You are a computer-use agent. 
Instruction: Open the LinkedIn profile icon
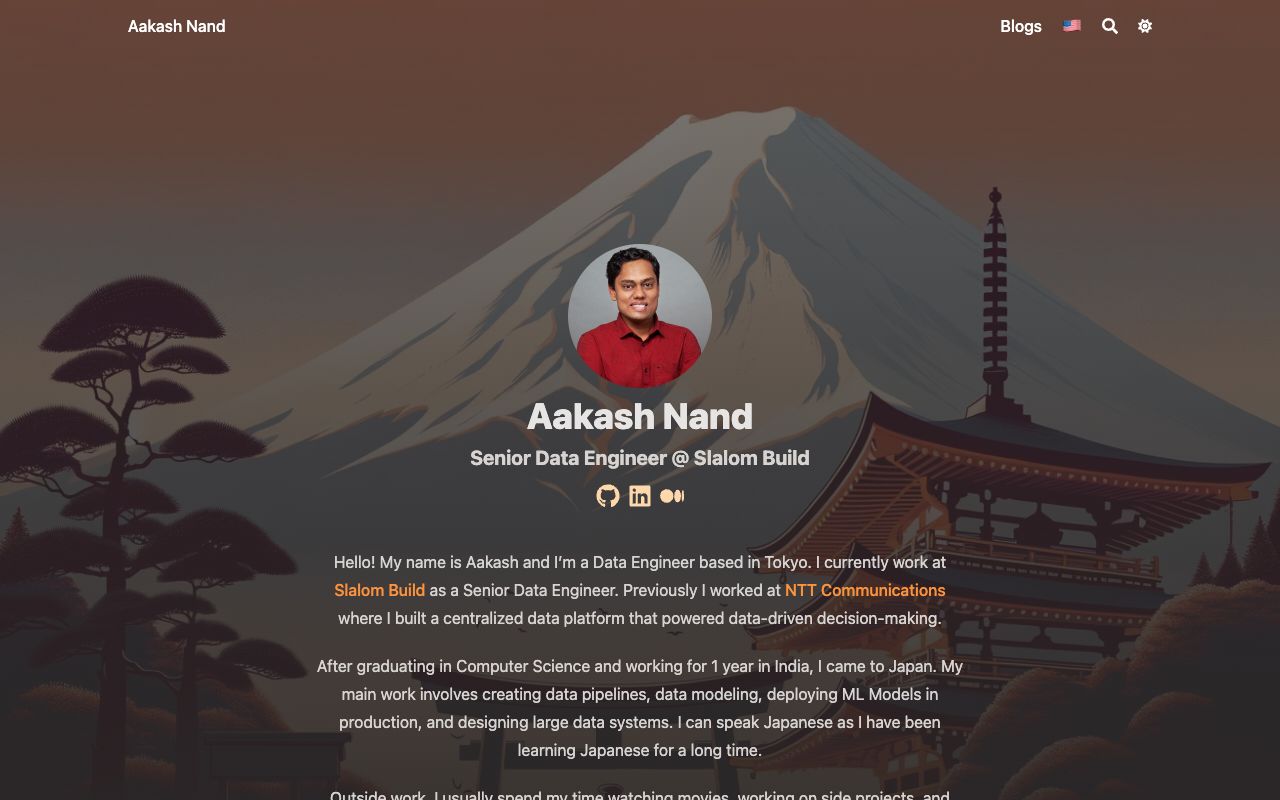pos(640,496)
